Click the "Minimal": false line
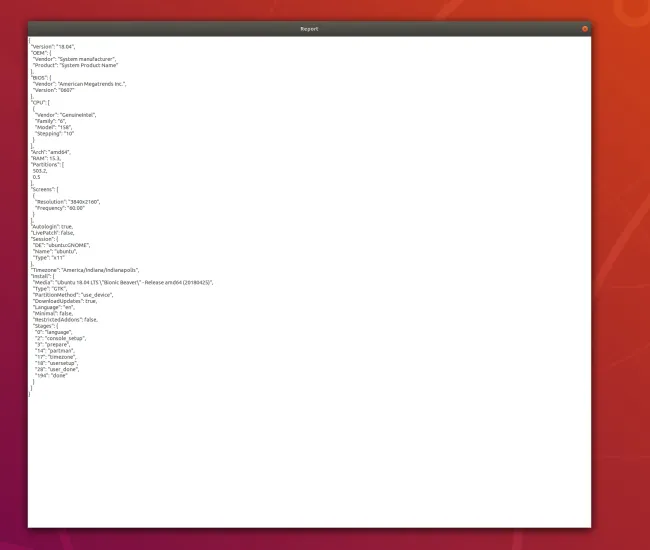 [x=53, y=314]
